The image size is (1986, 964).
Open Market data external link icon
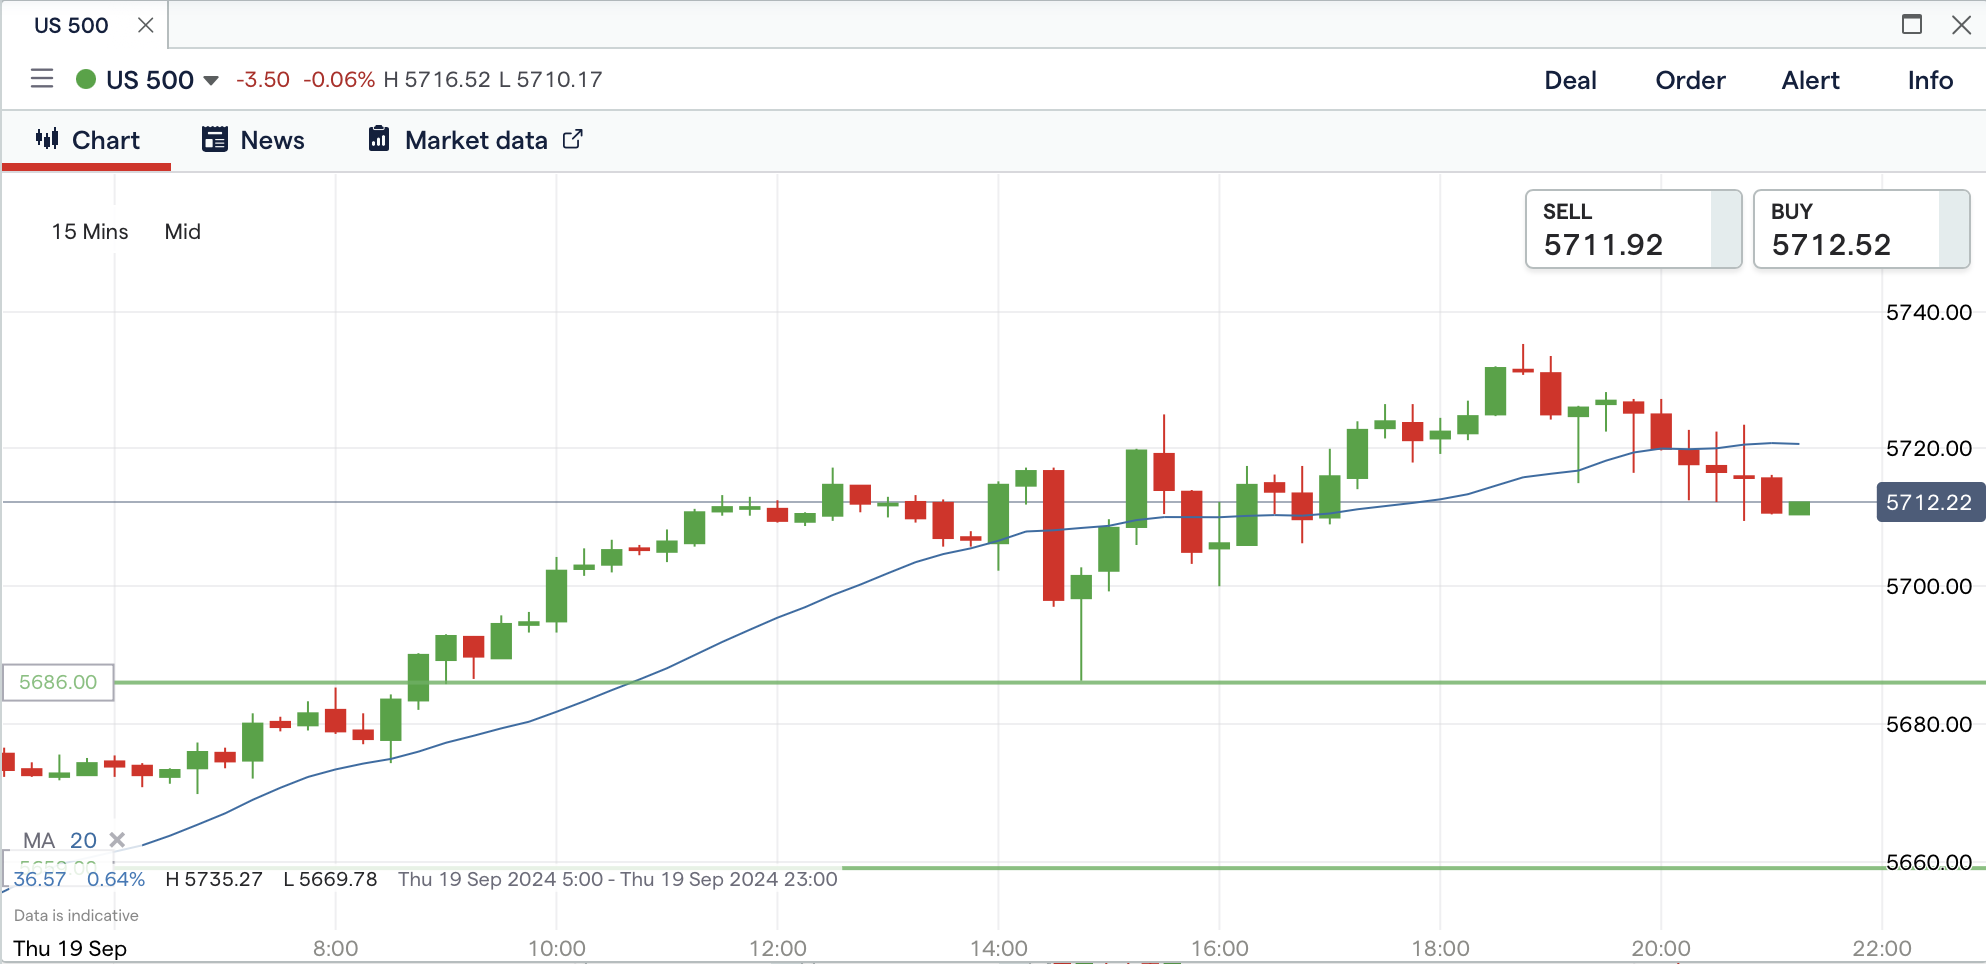pos(572,139)
